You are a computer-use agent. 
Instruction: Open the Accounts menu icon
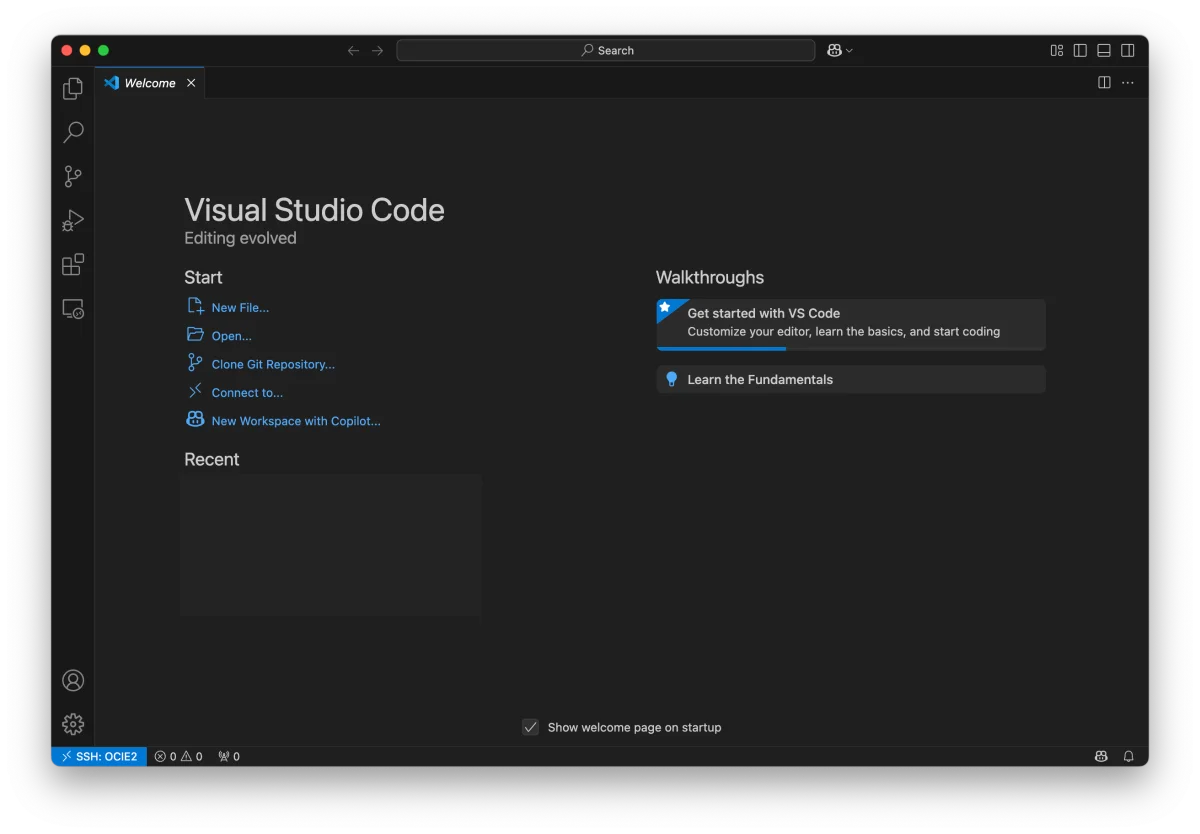[x=73, y=680]
